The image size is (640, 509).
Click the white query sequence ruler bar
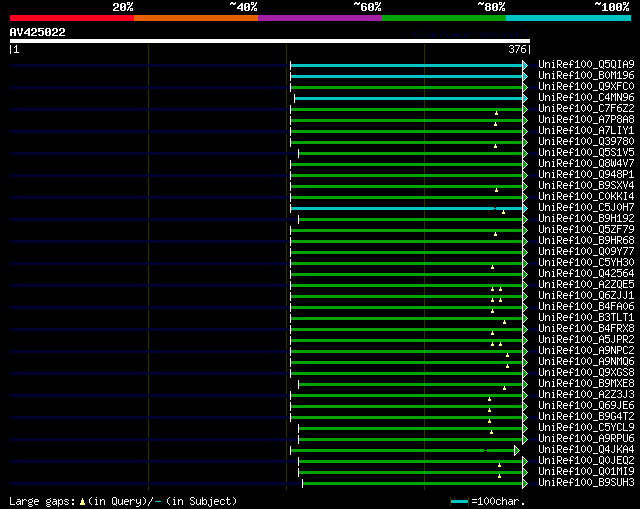point(270,41)
